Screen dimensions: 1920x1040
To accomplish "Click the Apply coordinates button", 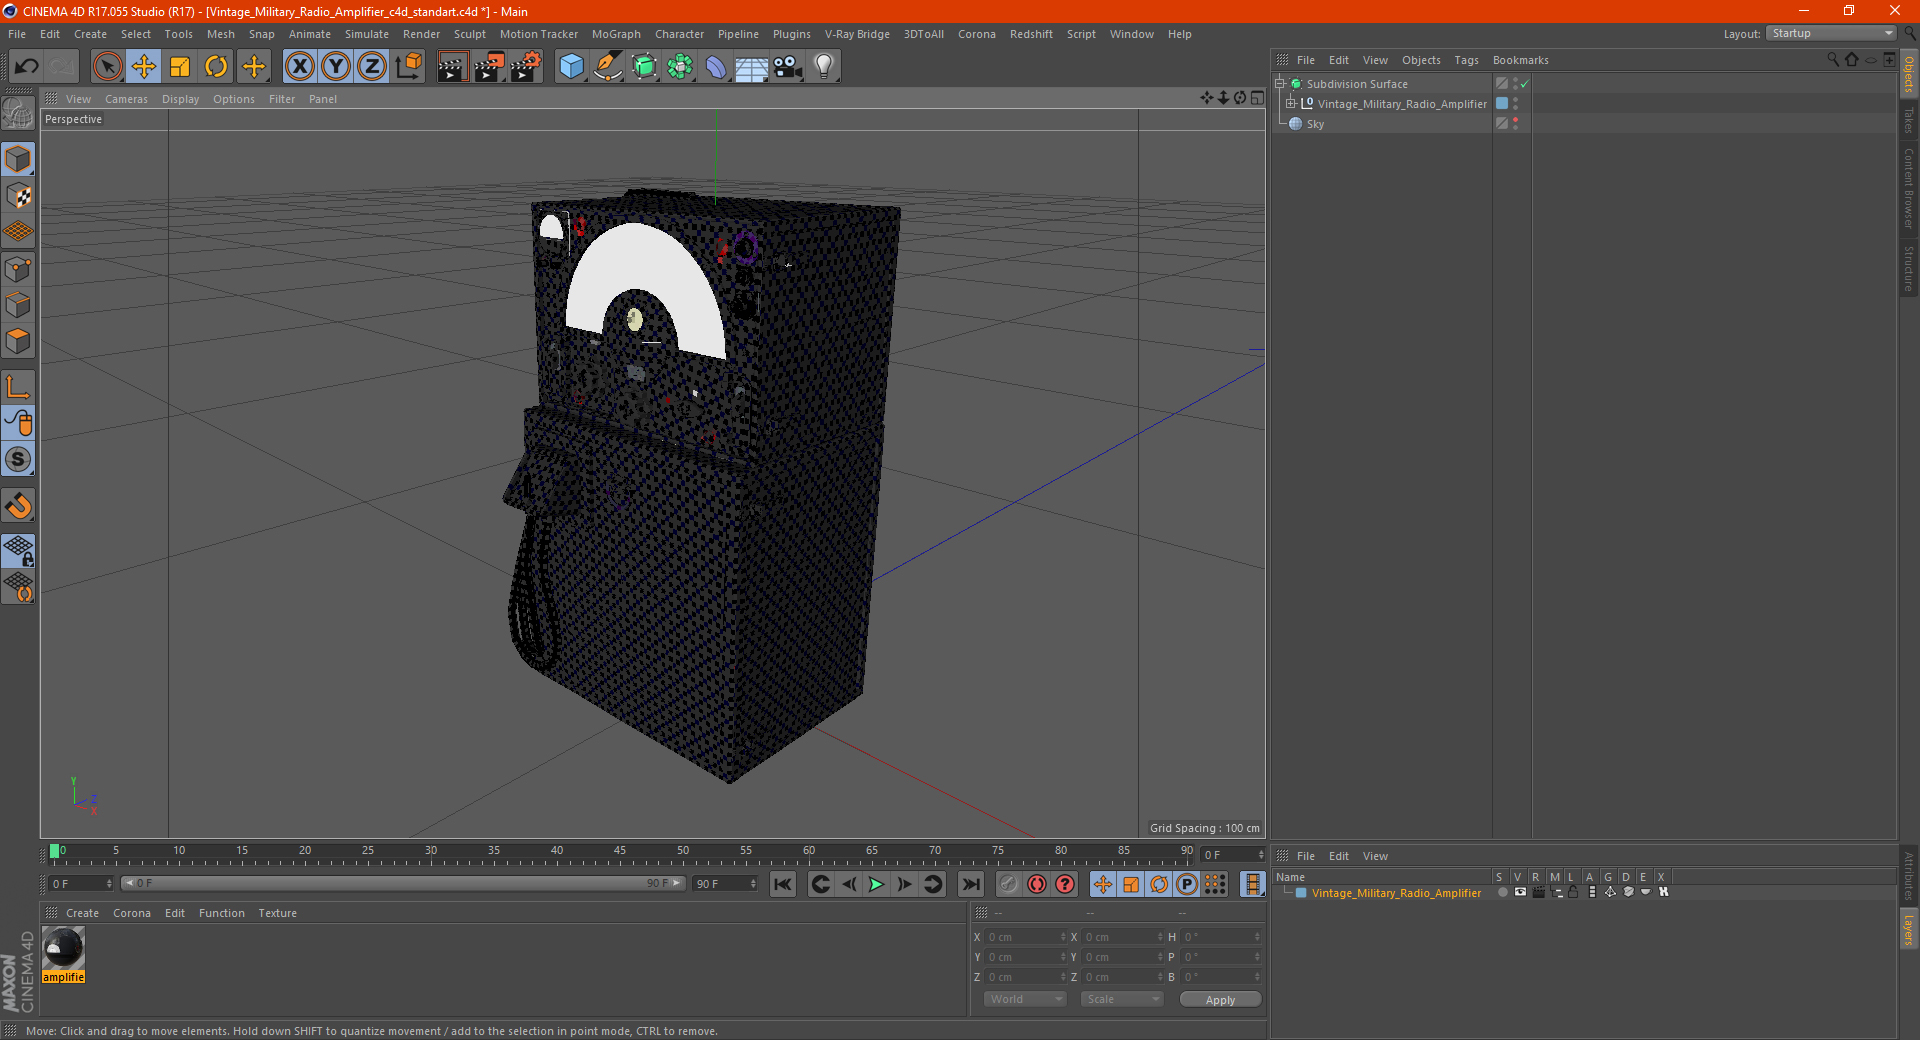I will click(x=1220, y=1000).
